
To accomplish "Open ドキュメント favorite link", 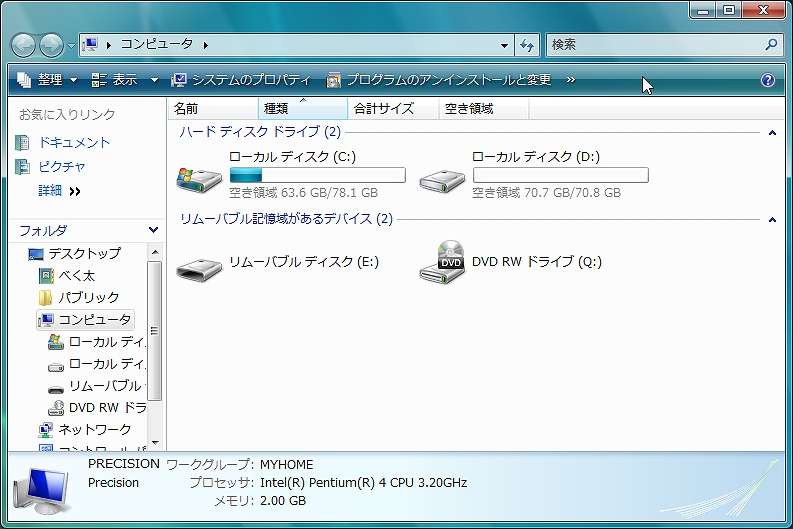I will pyautogui.click(x=74, y=143).
